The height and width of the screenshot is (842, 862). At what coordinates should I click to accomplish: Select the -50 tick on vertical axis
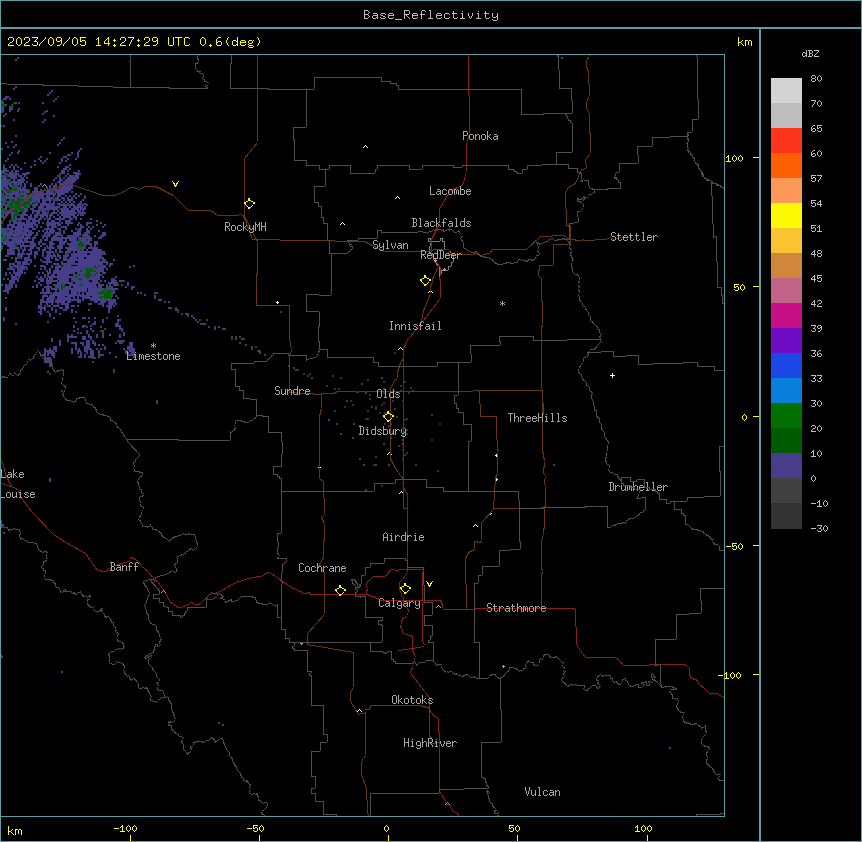734,546
